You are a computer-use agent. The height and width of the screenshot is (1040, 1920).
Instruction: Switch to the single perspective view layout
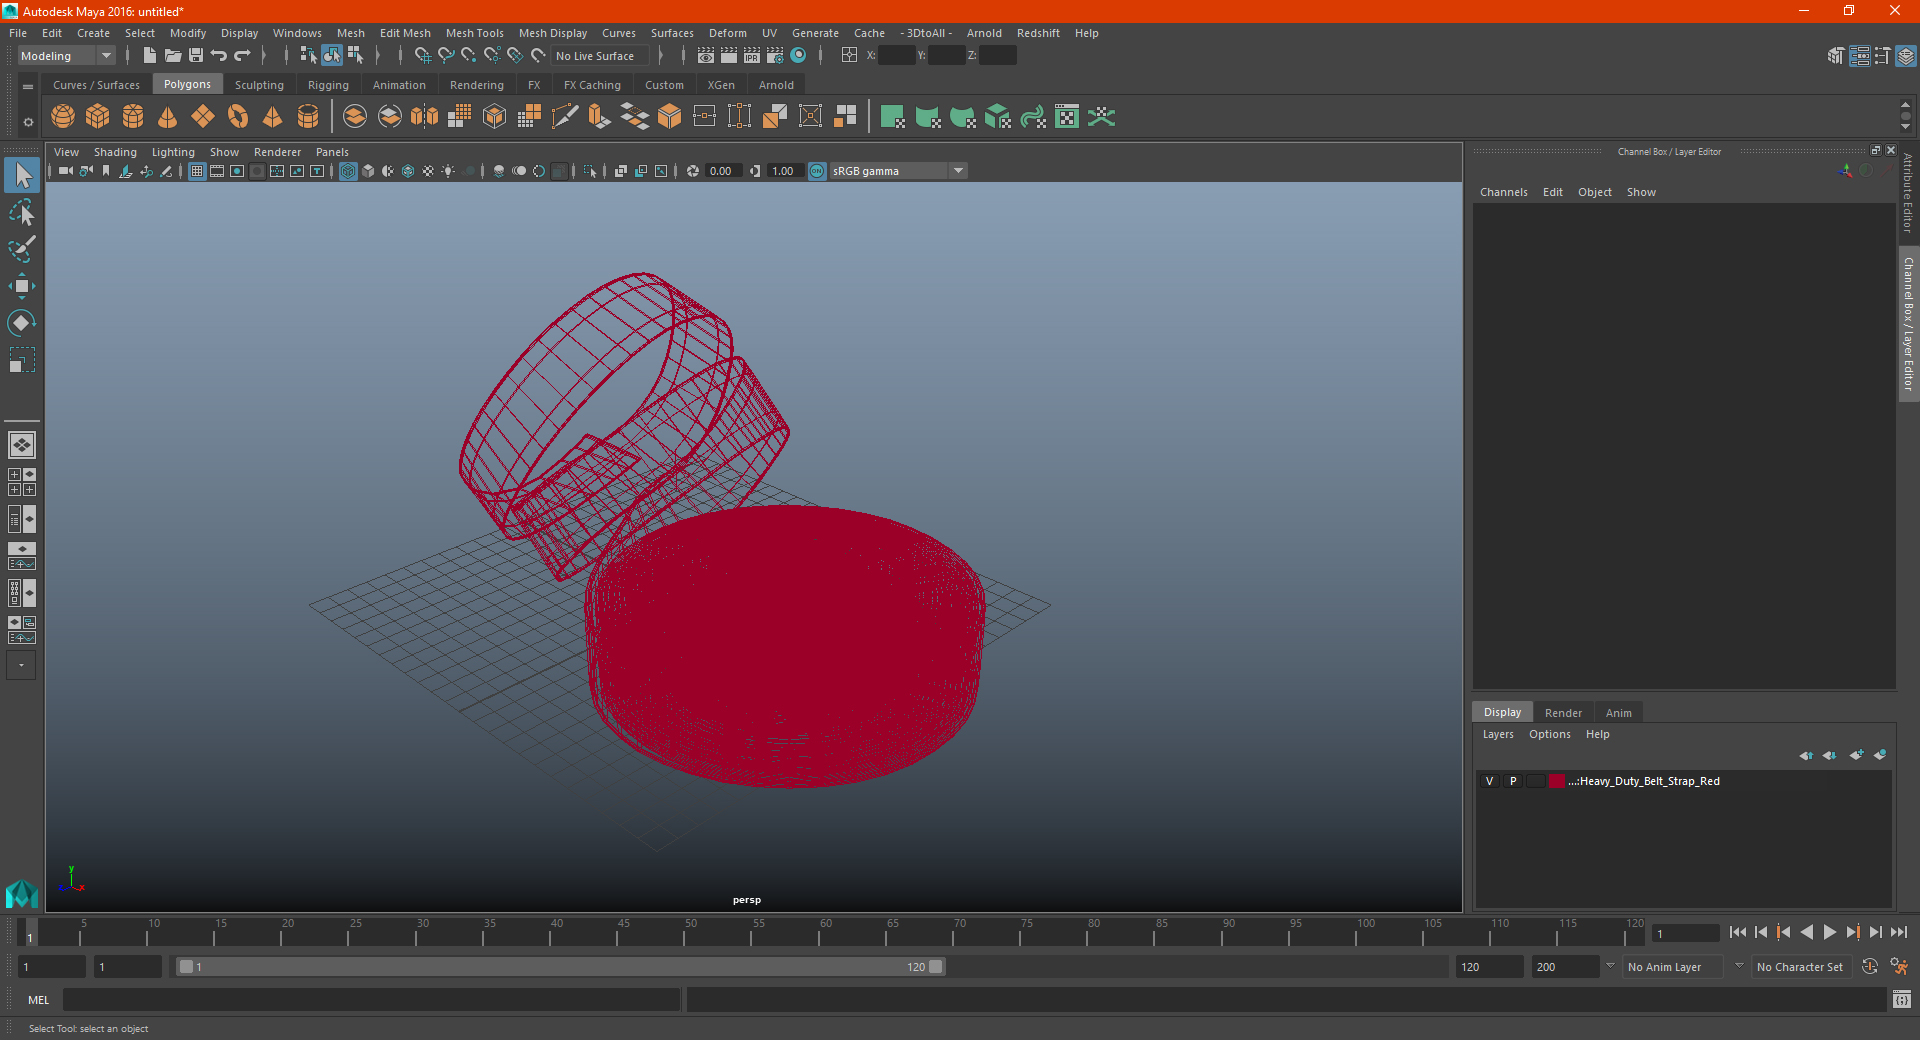22,445
